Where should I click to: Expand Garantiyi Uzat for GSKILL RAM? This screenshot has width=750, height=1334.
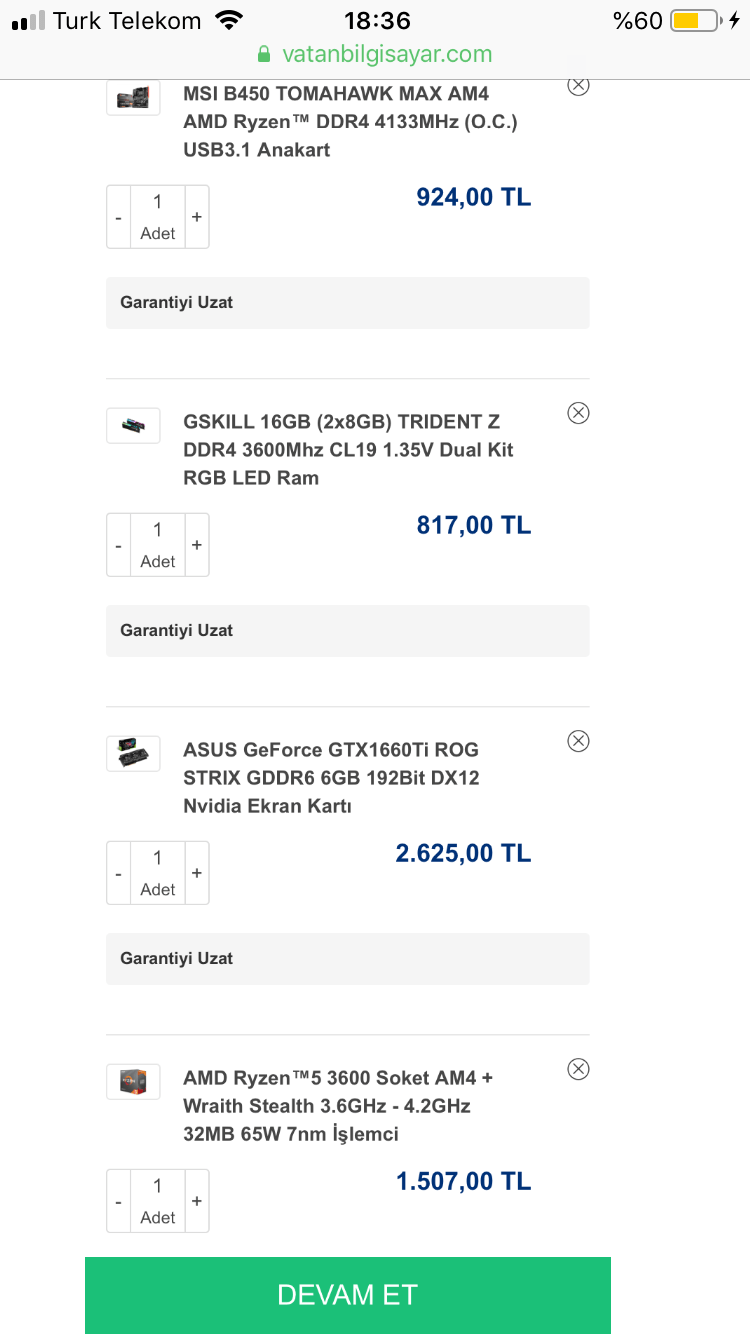347,631
